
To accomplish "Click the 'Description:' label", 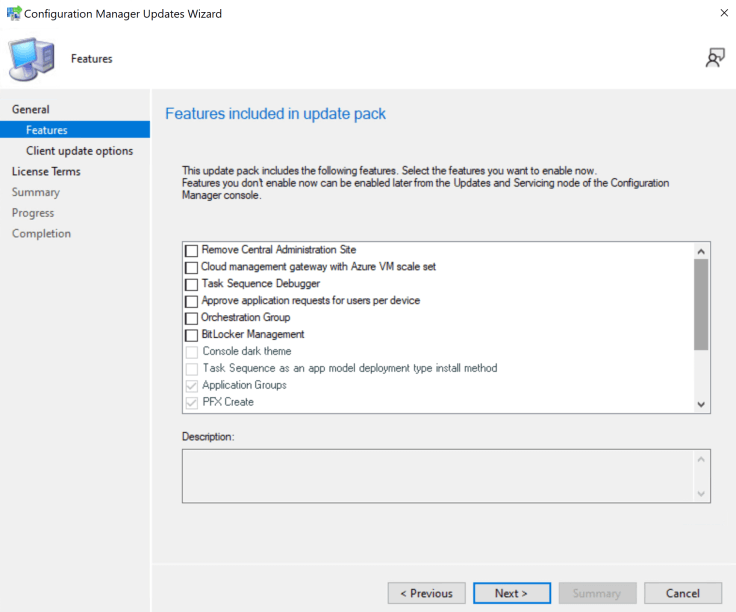I will [x=208, y=437].
